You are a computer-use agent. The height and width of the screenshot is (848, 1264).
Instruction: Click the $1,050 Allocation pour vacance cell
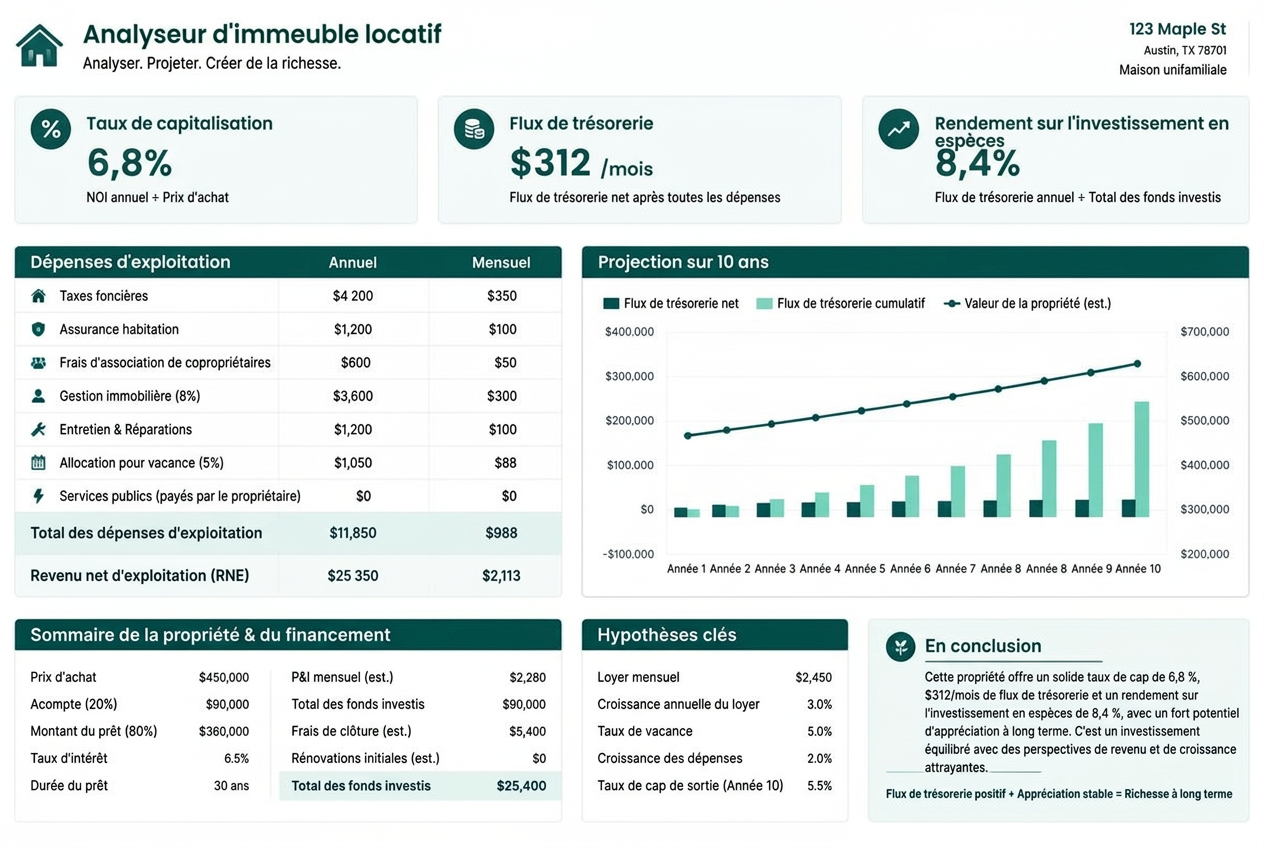pyautogui.click(x=353, y=462)
